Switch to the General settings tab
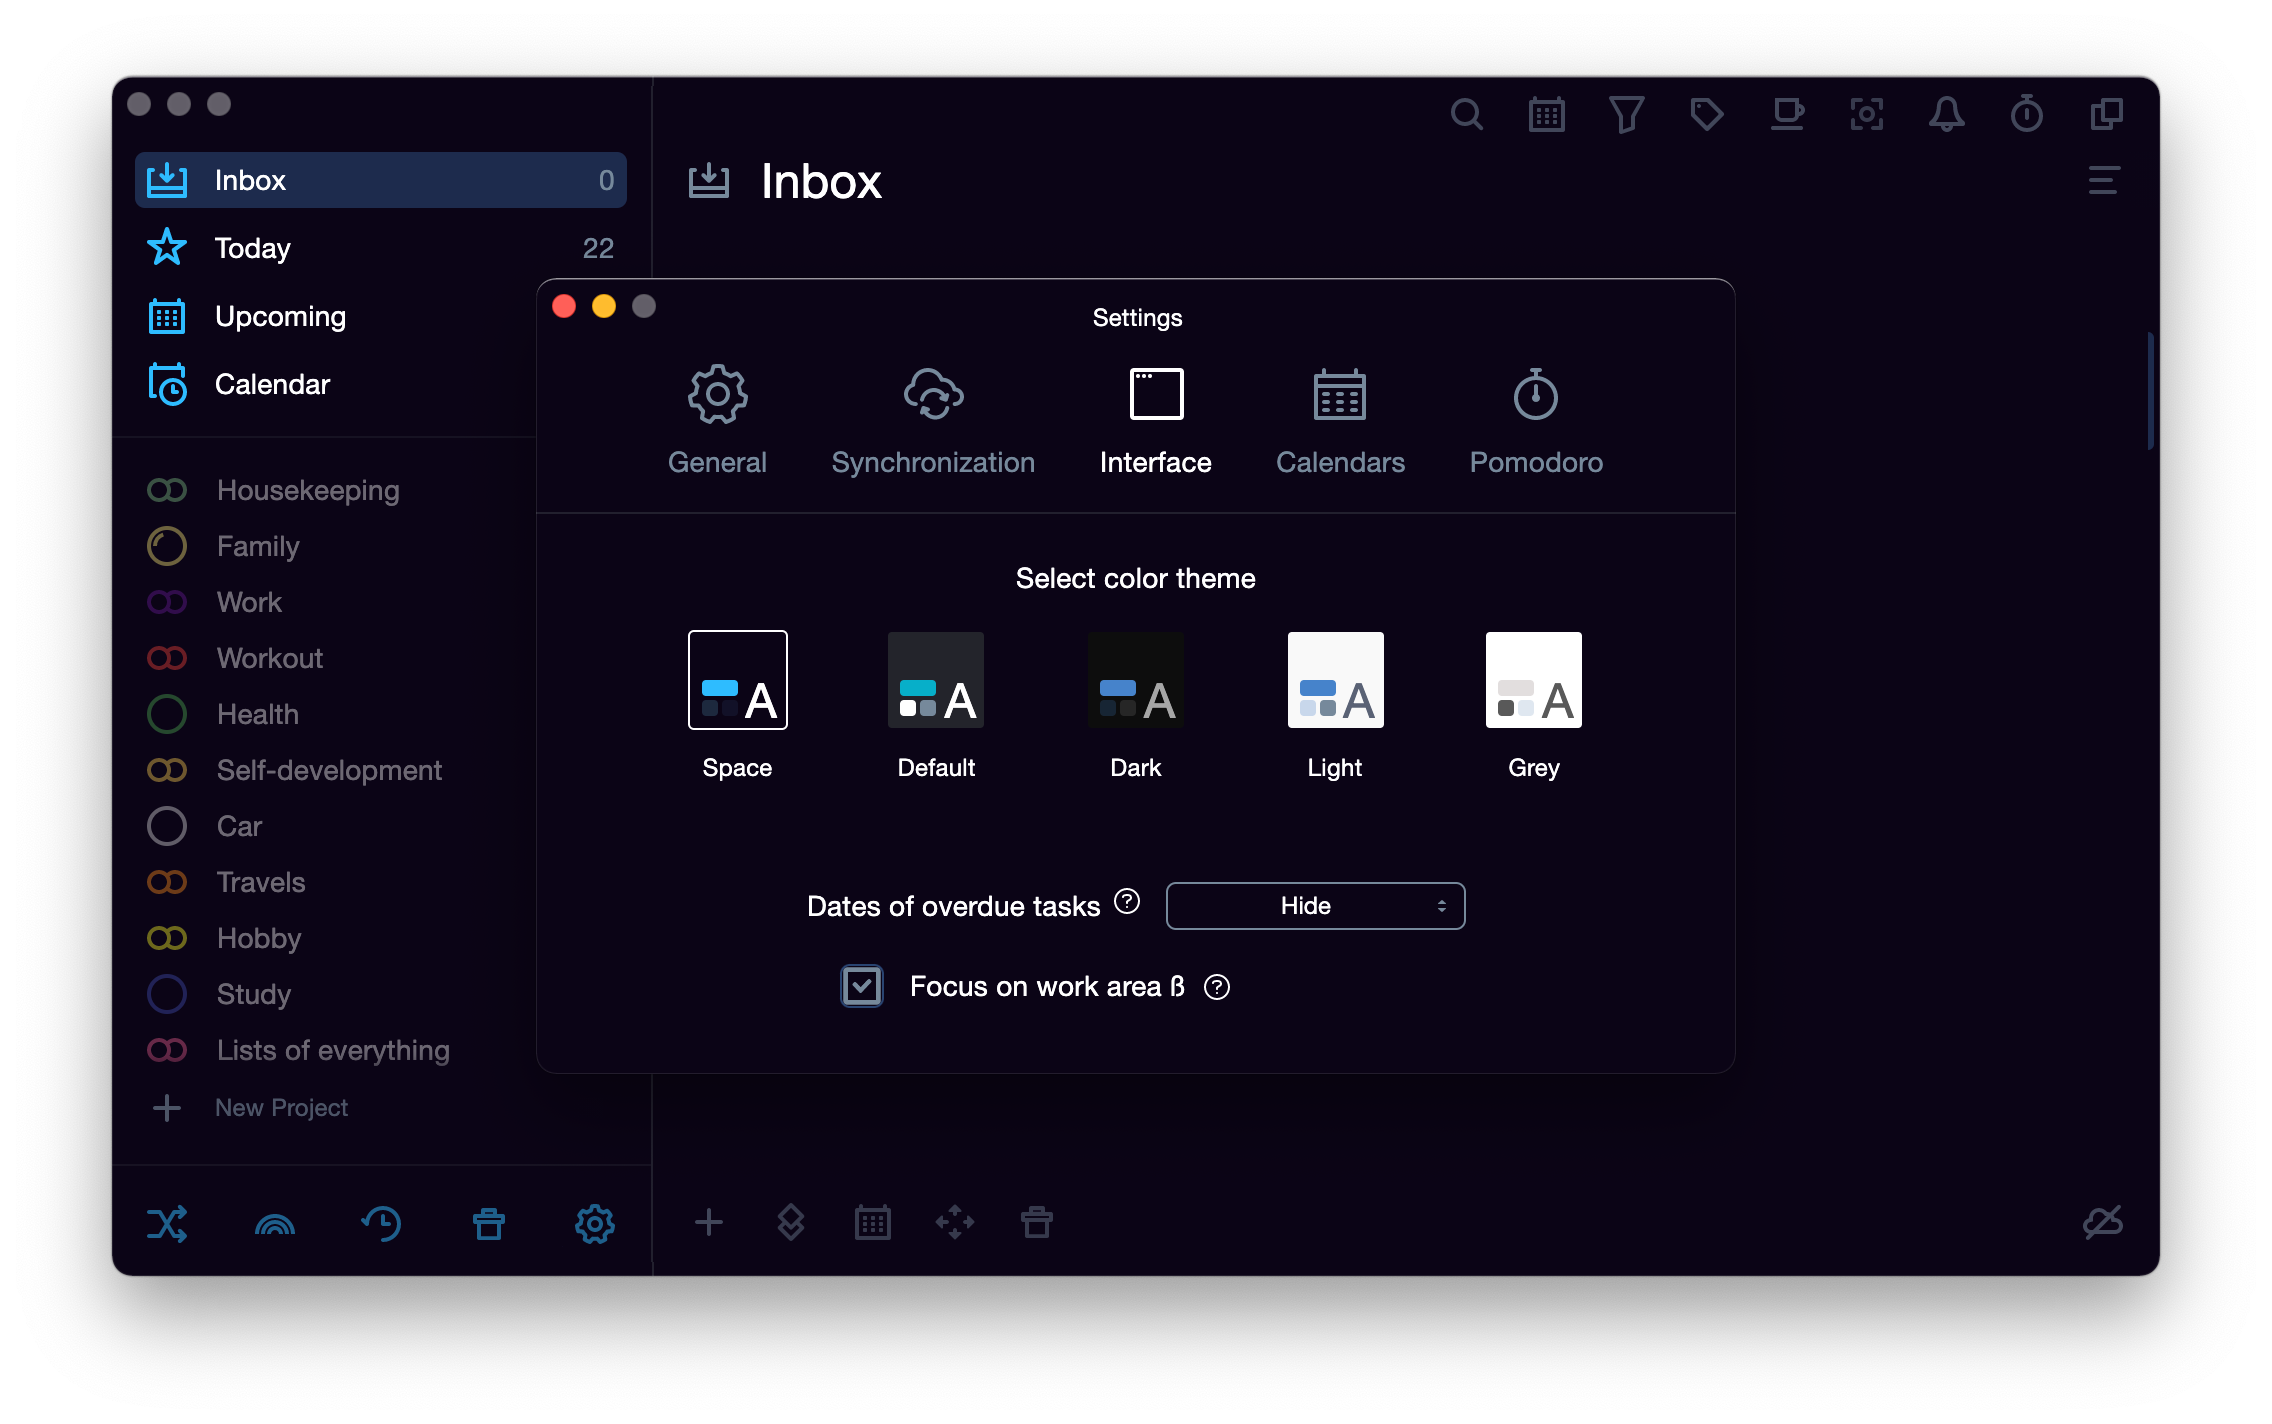 717,421
